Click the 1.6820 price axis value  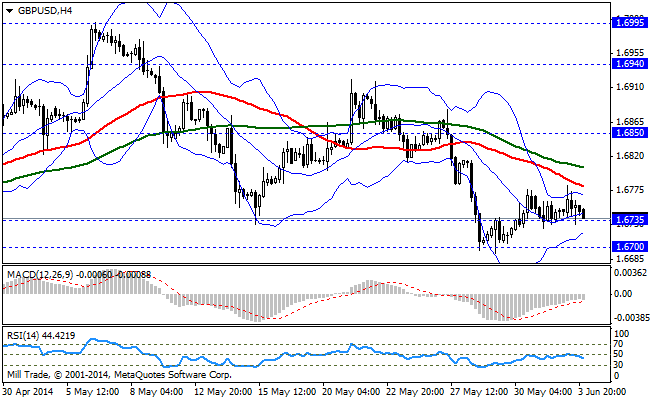(x=631, y=156)
